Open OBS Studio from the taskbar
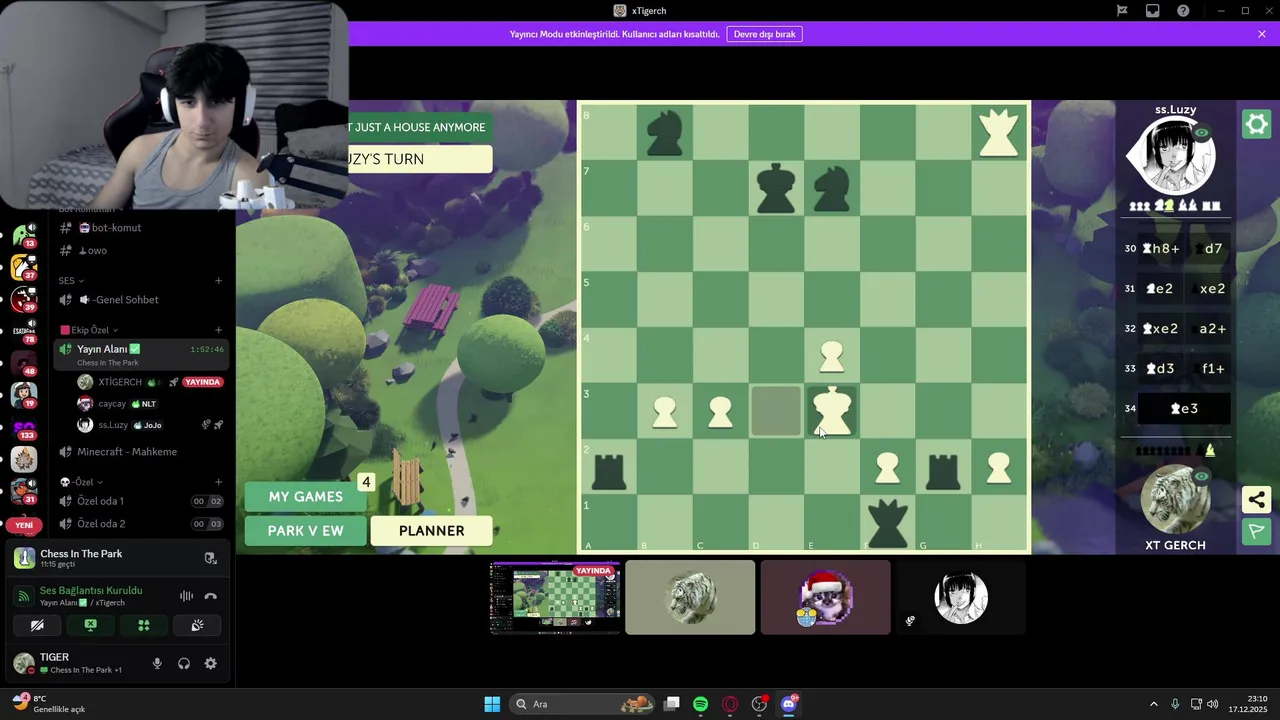Viewport: 1280px width, 720px height. (x=759, y=704)
